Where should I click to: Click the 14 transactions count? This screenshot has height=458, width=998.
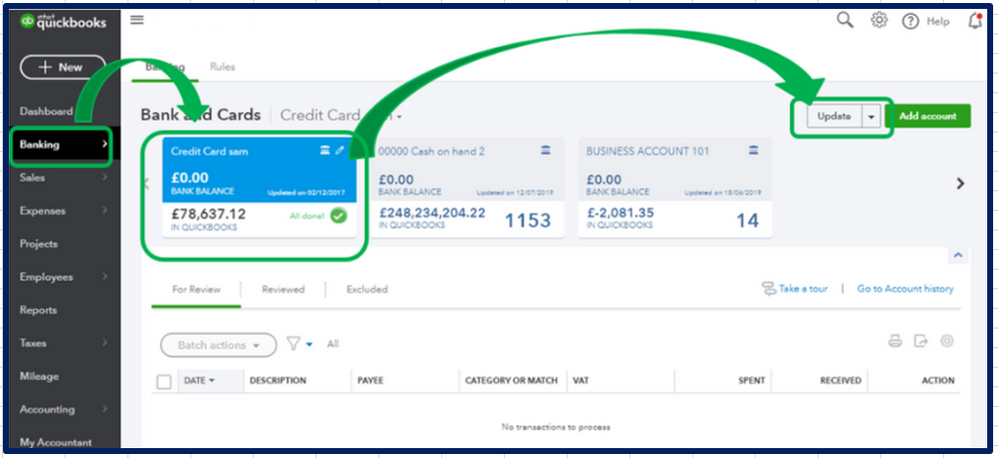[748, 221]
